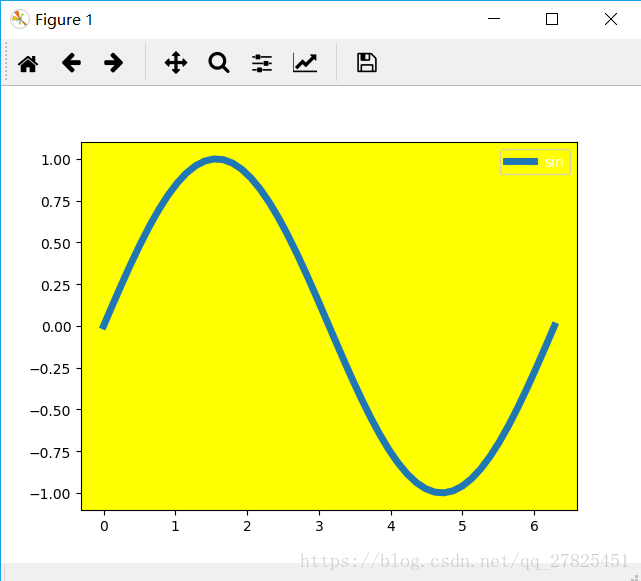Click the y-axis tick label −1.00
The width and height of the screenshot is (641, 581).
50,494
